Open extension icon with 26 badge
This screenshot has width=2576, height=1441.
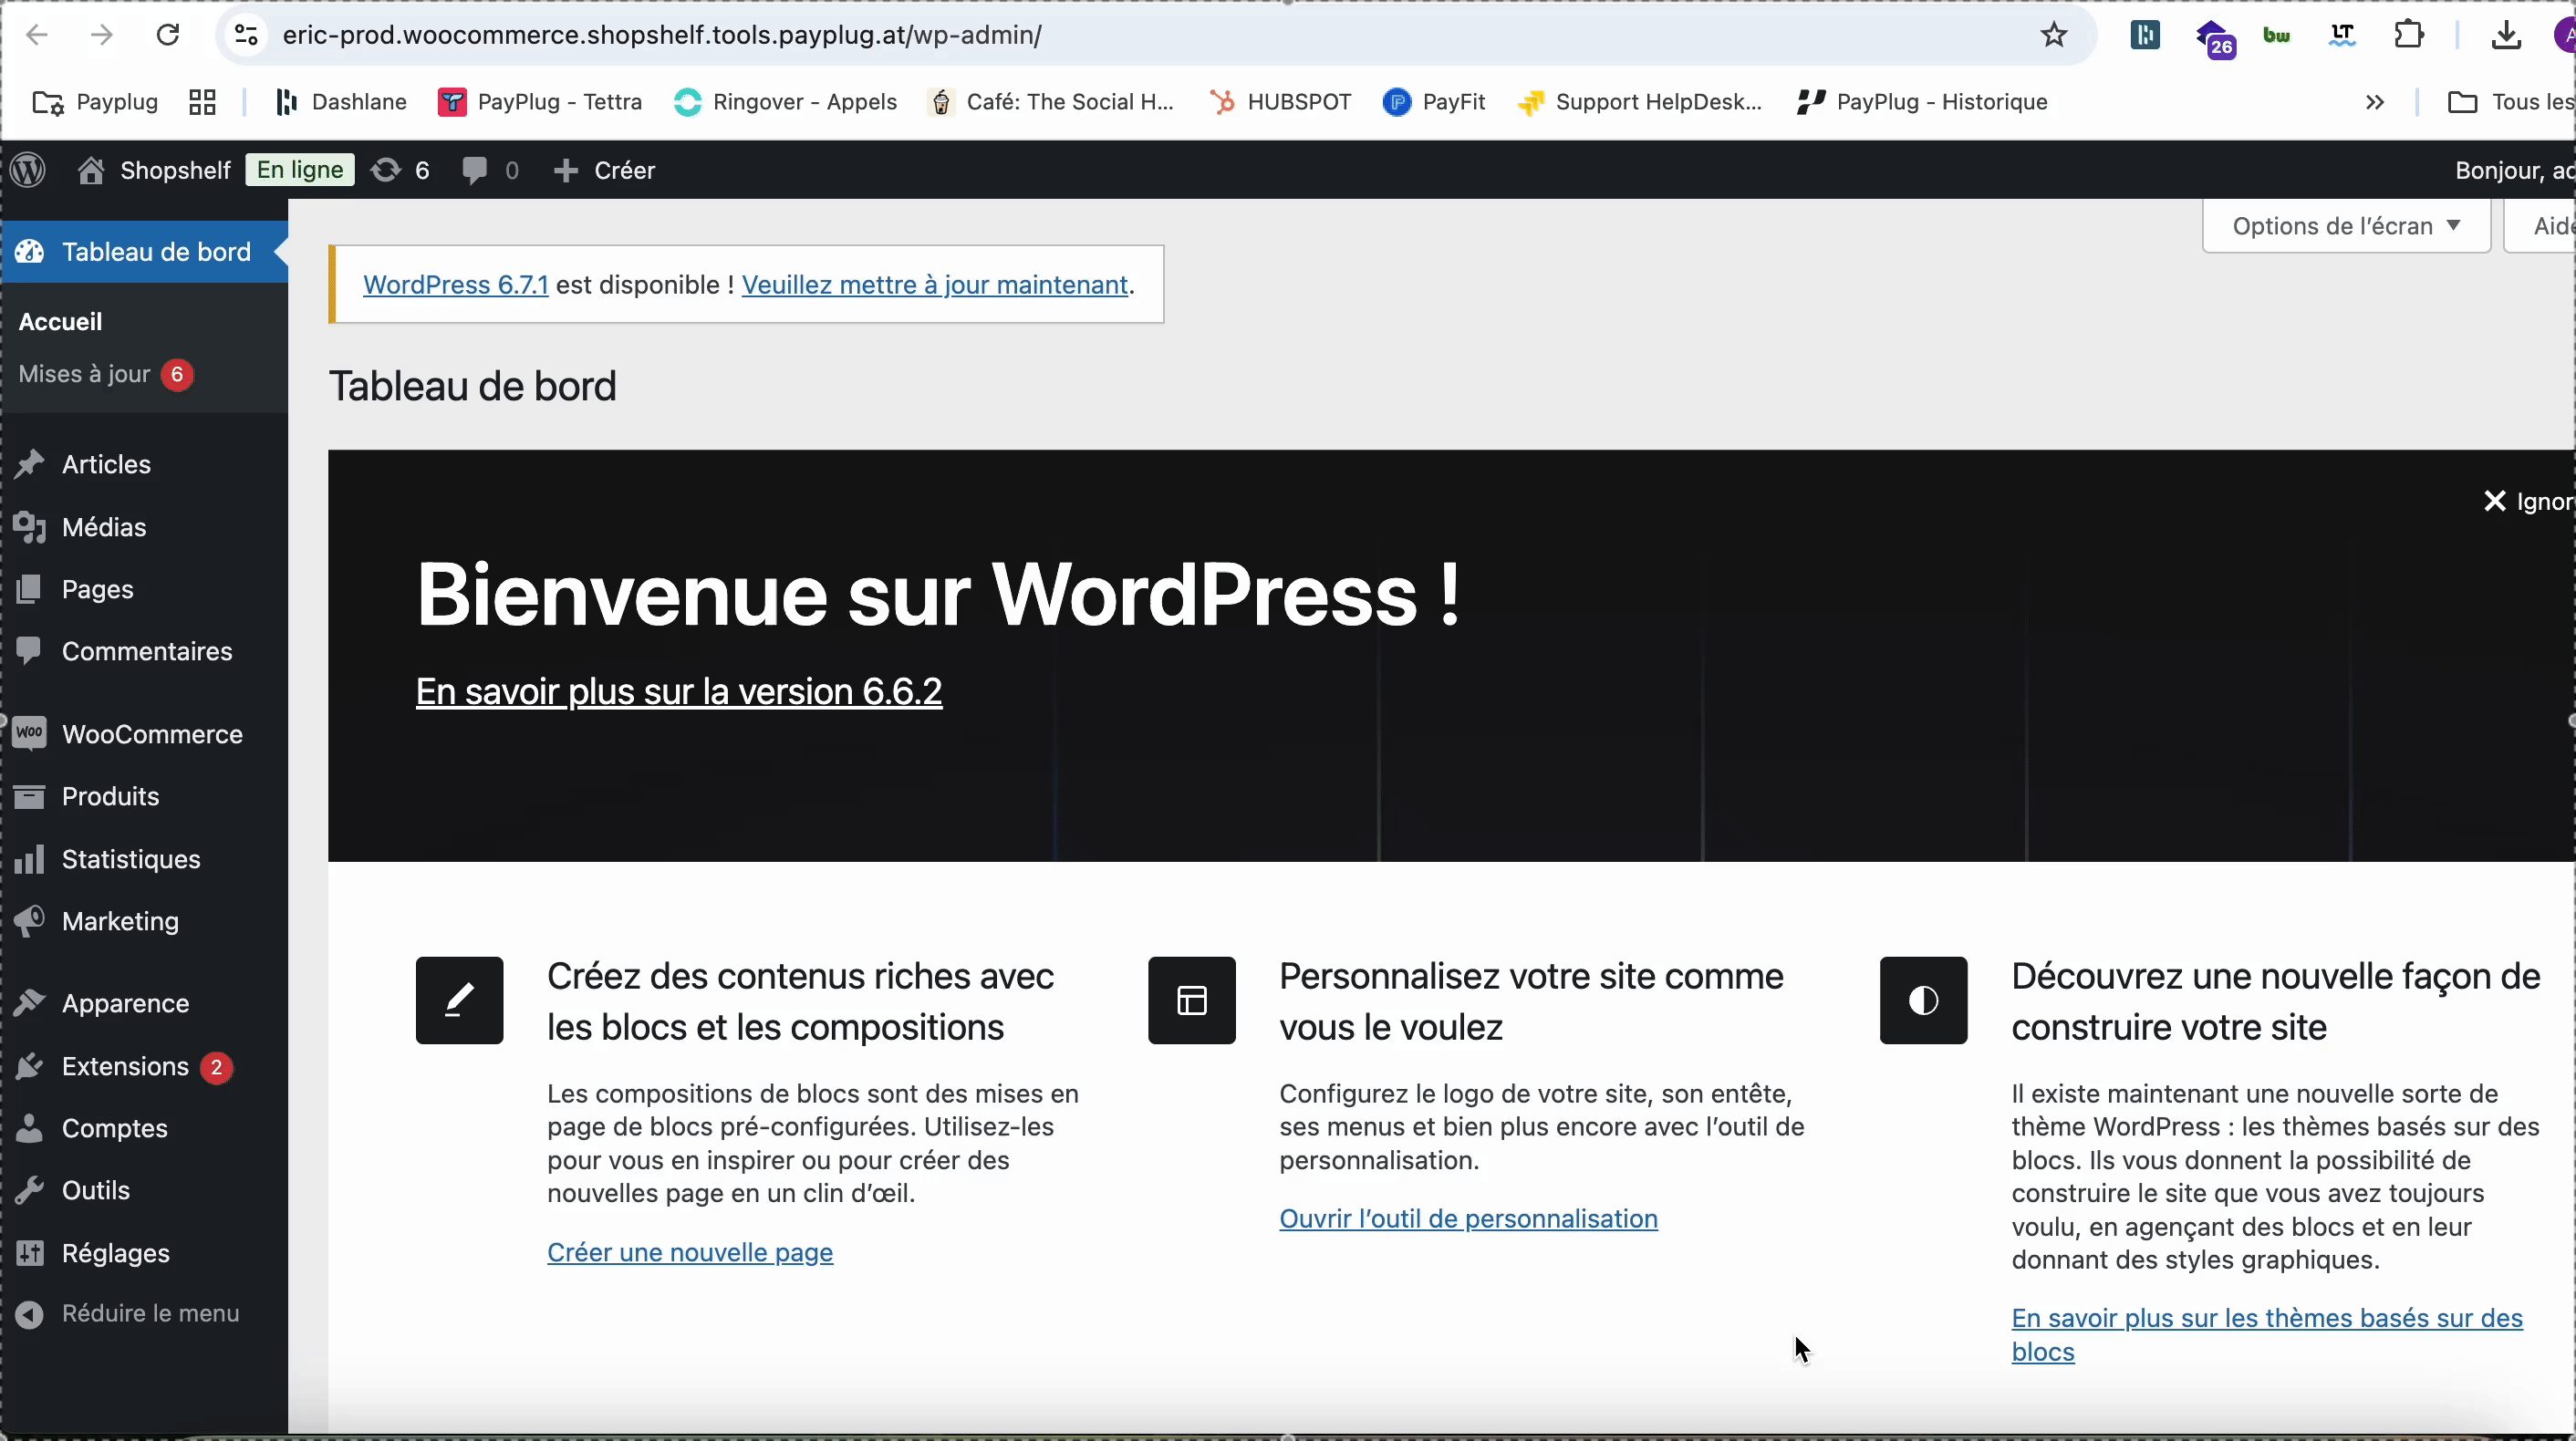(2214, 38)
